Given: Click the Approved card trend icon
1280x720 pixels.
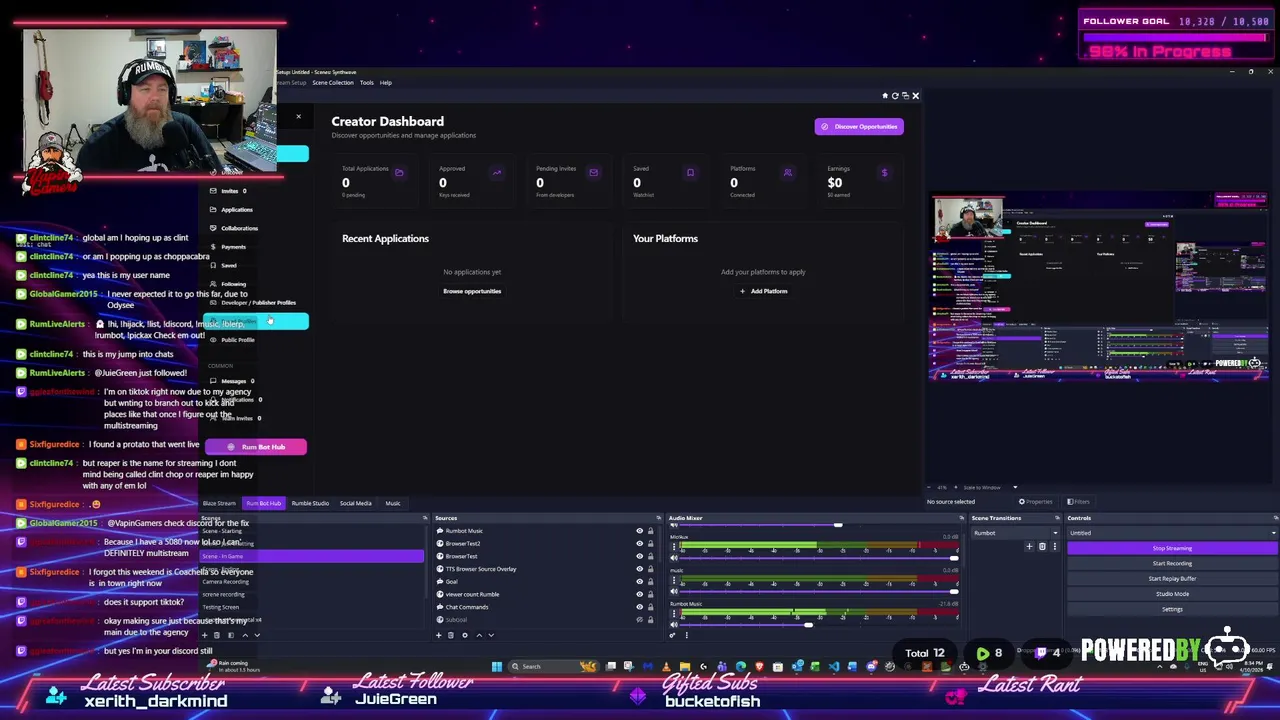Looking at the screenshot, I should 496,173.
